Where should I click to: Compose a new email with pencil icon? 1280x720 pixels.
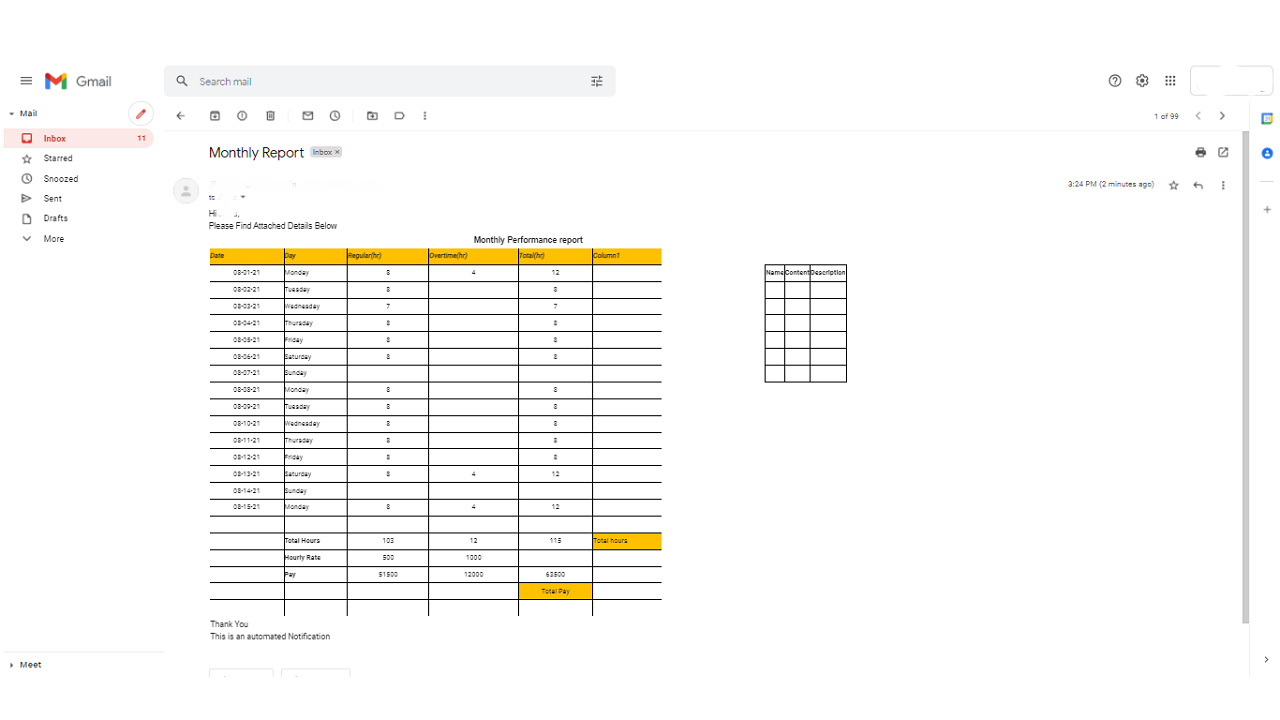[141, 114]
